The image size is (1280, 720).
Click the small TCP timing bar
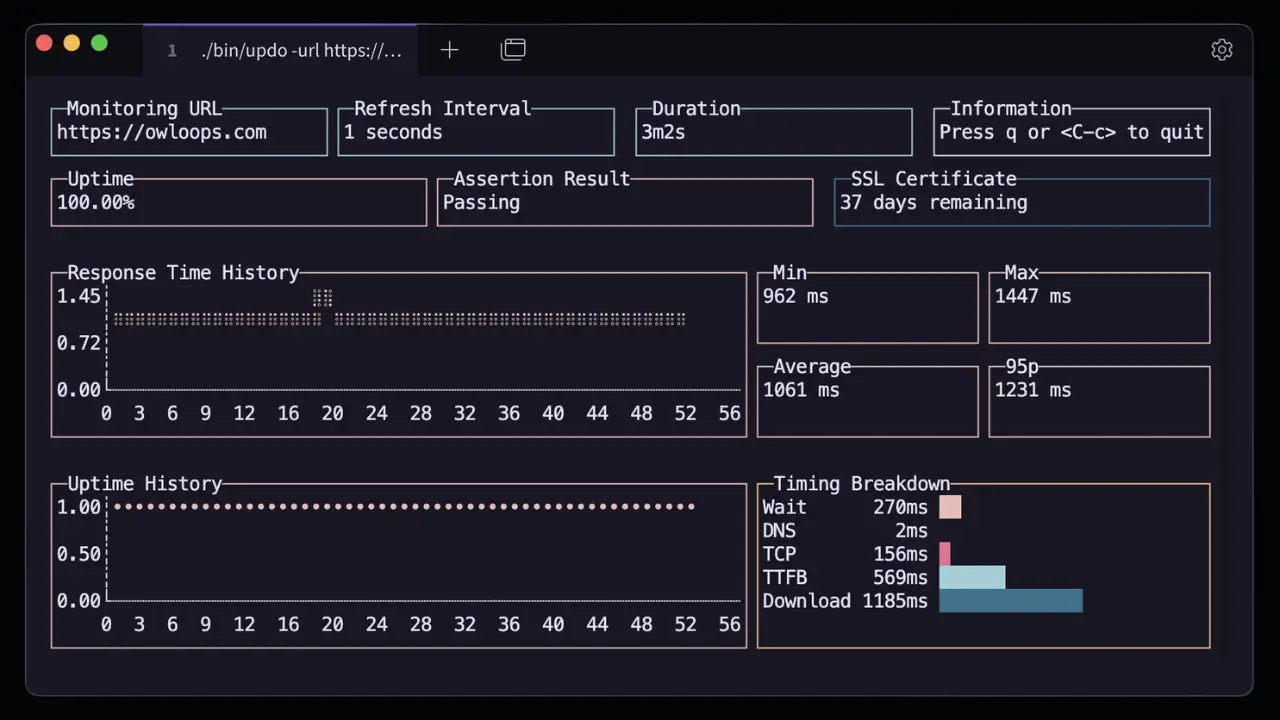(945, 554)
